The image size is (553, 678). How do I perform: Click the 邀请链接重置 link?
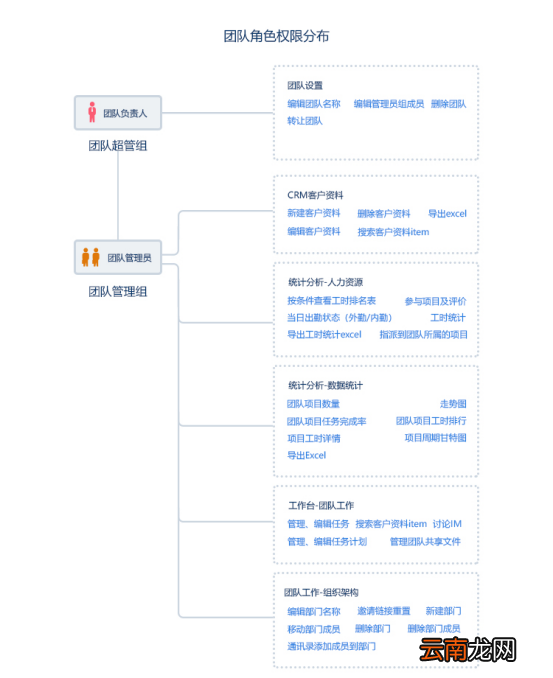[x=384, y=611]
